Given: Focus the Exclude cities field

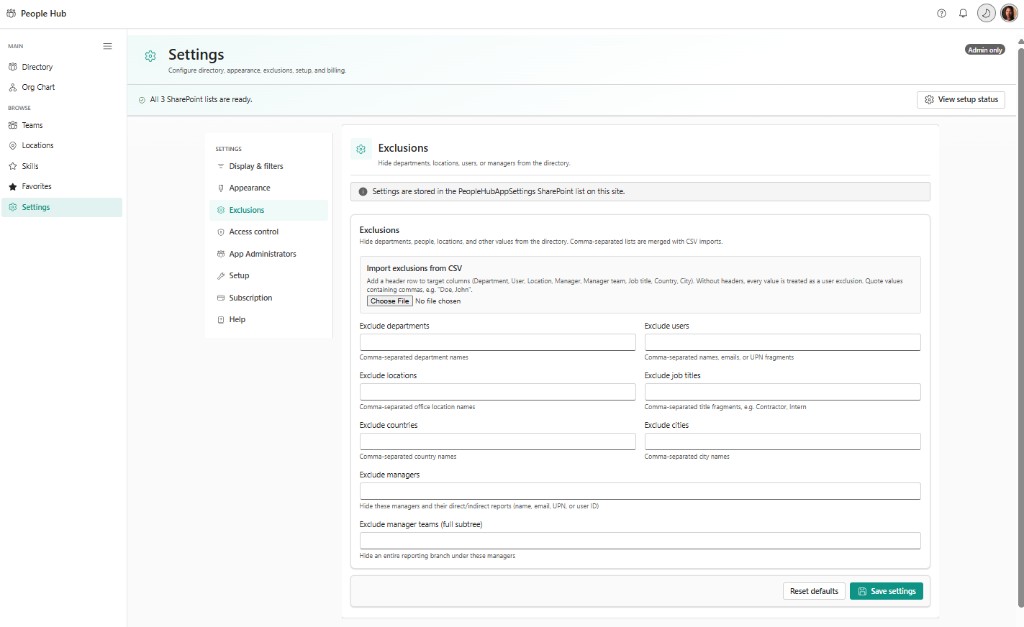Looking at the screenshot, I should click(782, 442).
